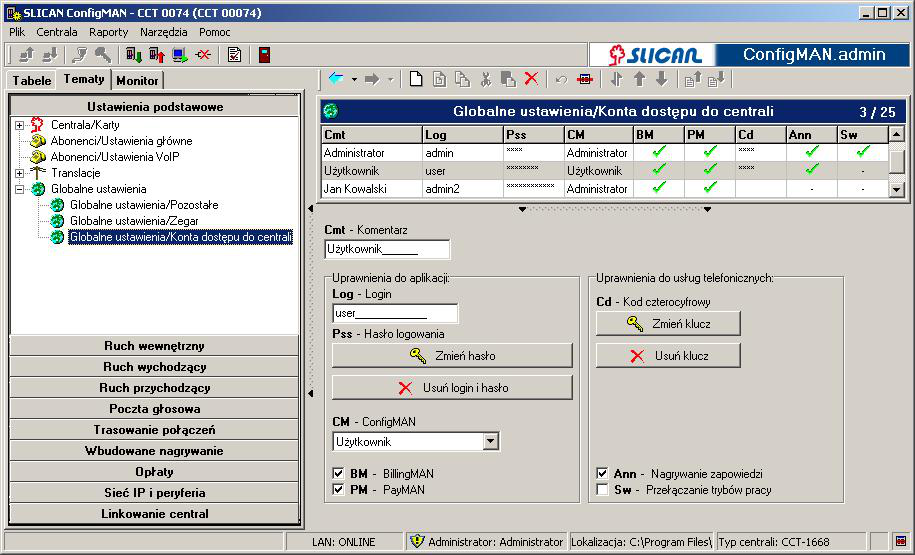915x555 pixels.
Task: Click the Zmień klucz button
Action: click(668, 323)
